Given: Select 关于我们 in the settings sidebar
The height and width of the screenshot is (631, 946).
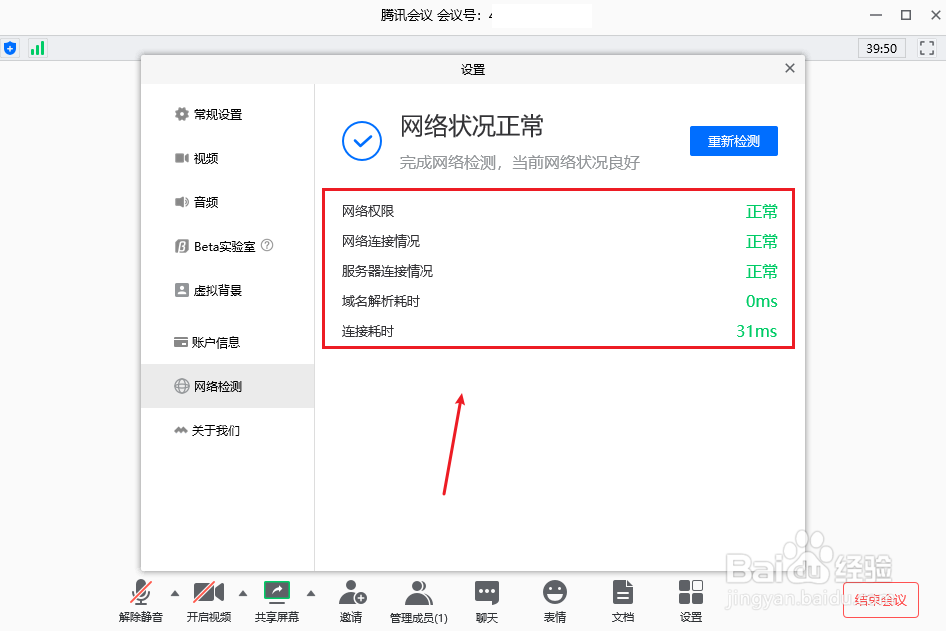Looking at the screenshot, I should (227, 430).
